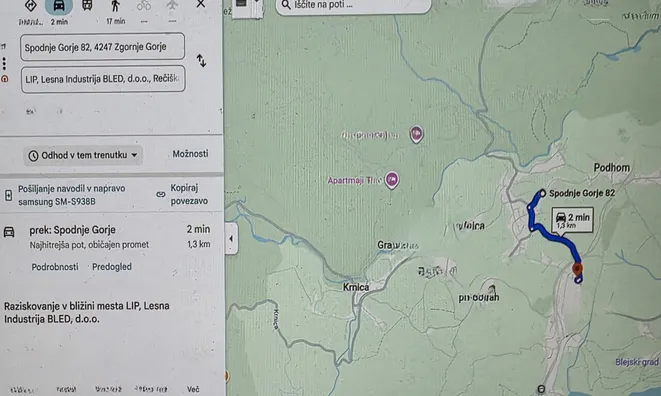
Task: Open the 'Odhod v tem trenutku' dropdown
Action: pyautogui.click(x=83, y=155)
